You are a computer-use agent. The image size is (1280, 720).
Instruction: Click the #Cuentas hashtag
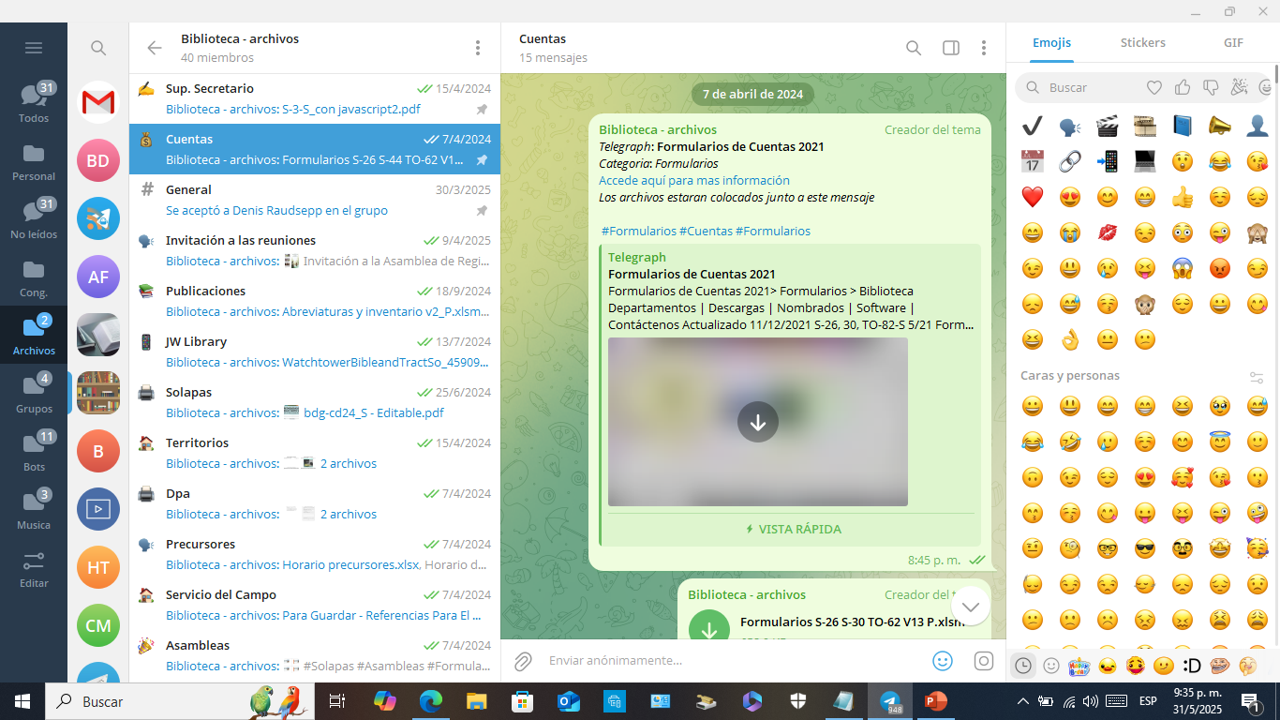706,231
